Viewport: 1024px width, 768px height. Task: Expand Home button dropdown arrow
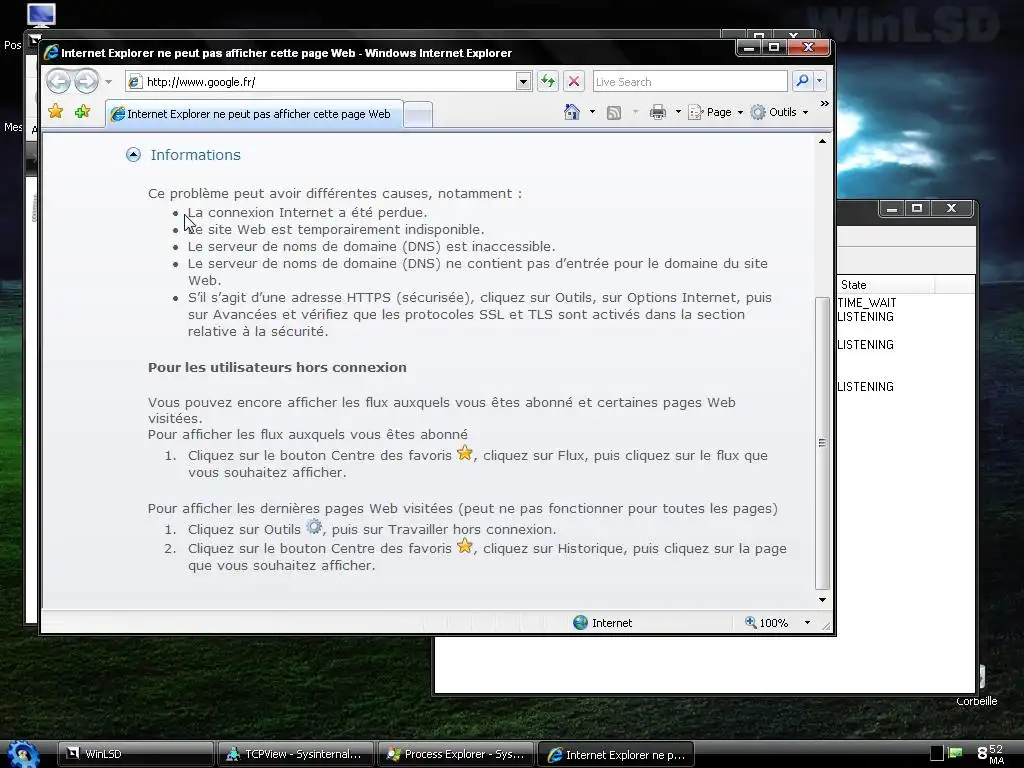tap(592, 112)
